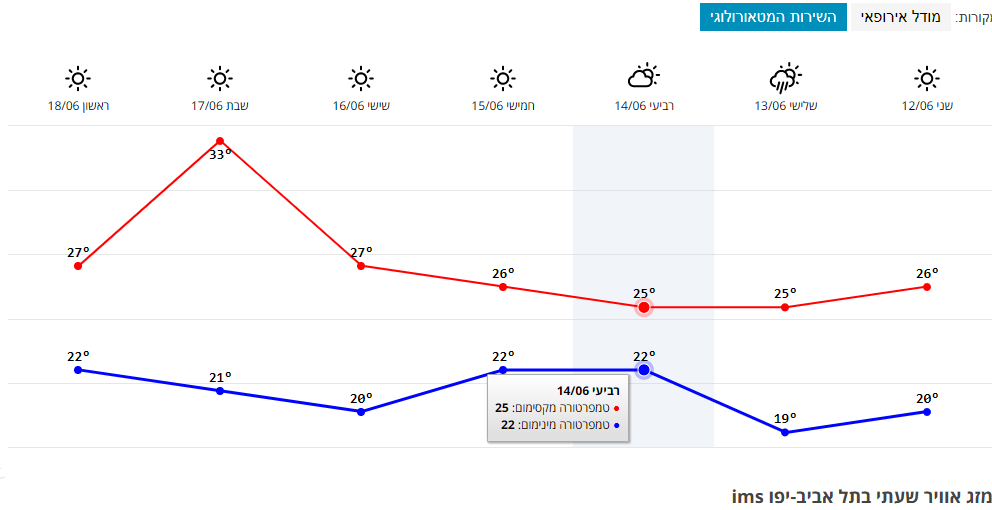Click the שלישי 13/06 date label

click(x=785, y=105)
